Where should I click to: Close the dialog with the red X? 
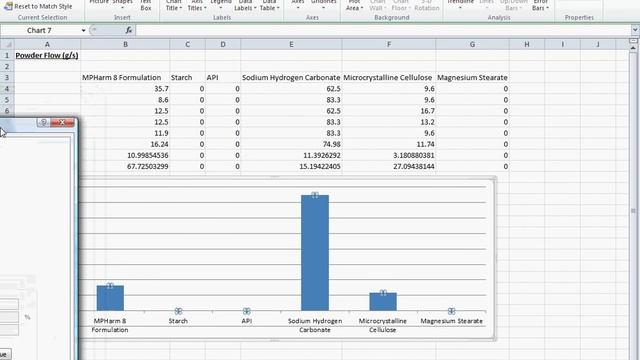click(x=62, y=122)
